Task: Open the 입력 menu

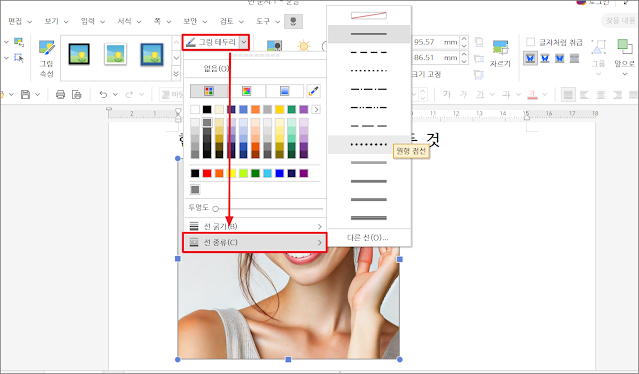Action: tap(93, 21)
